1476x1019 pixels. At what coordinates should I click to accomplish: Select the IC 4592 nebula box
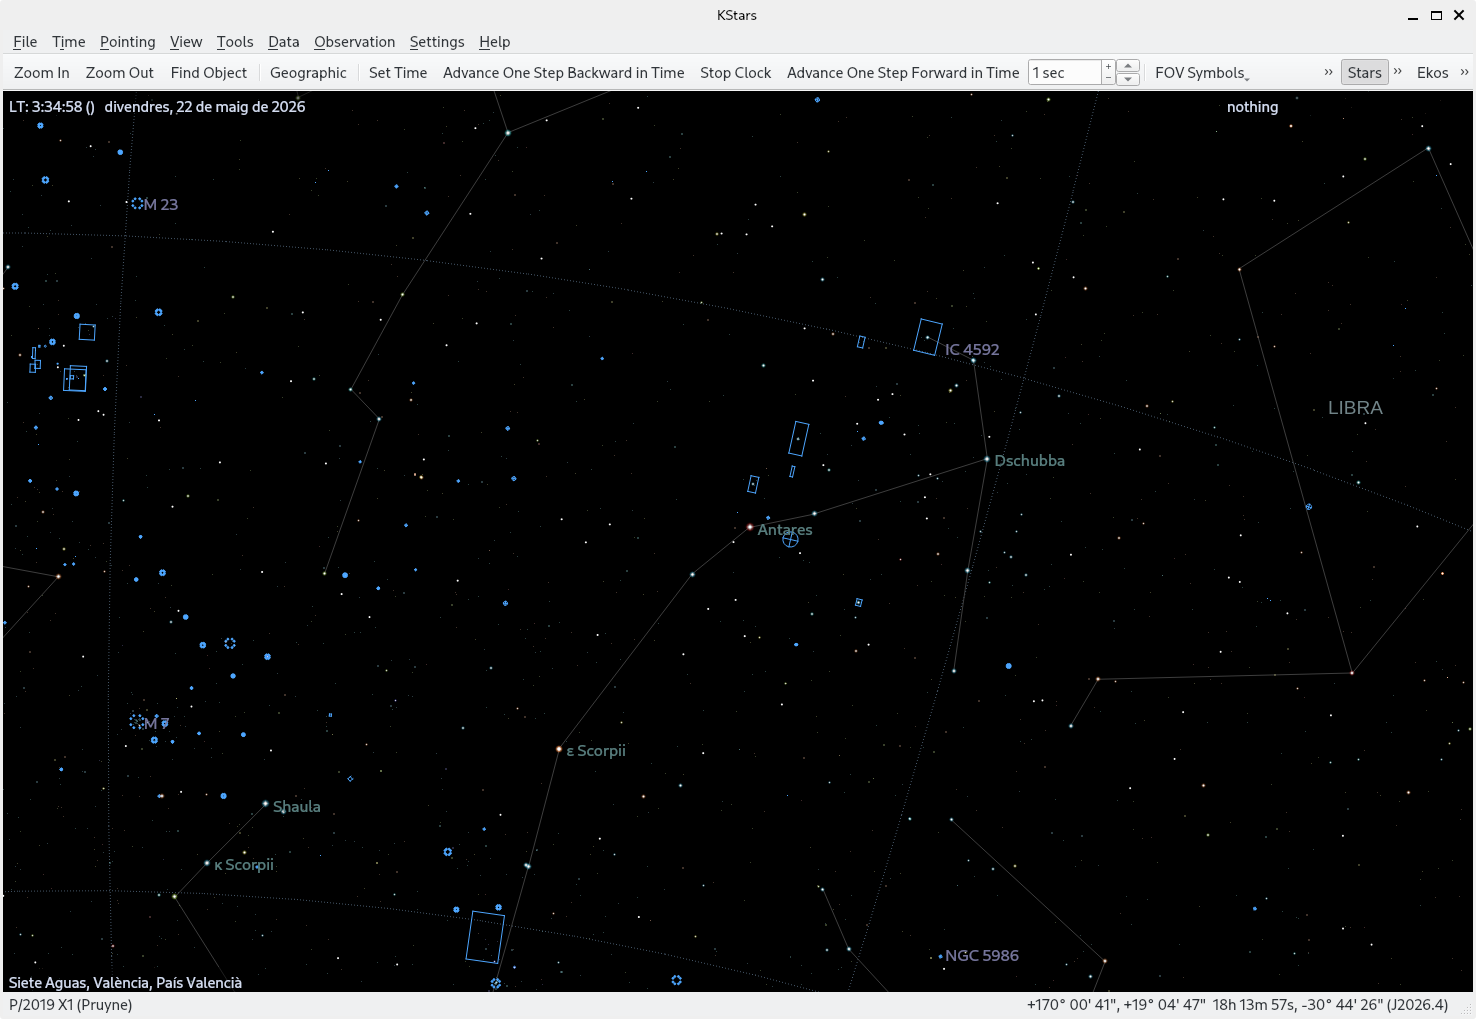click(928, 337)
